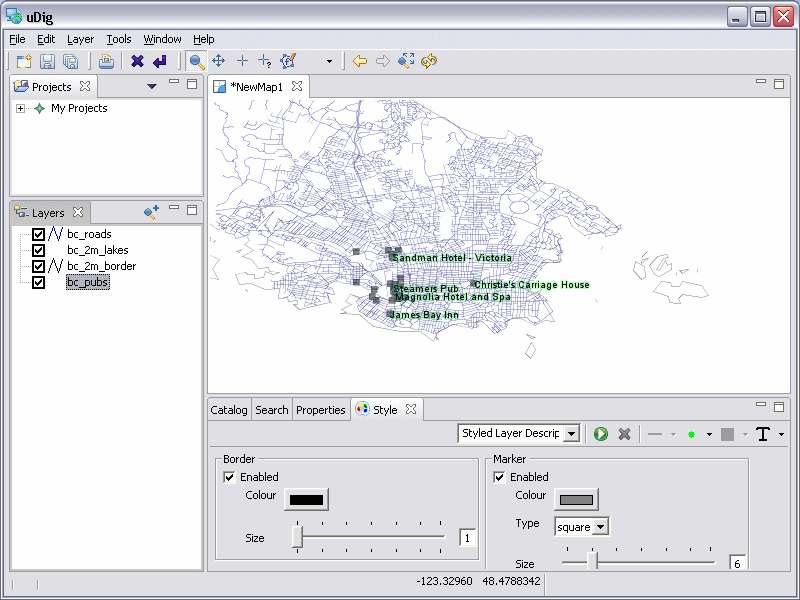Click the Border colour button
The image size is (800, 600).
[306, 499]
